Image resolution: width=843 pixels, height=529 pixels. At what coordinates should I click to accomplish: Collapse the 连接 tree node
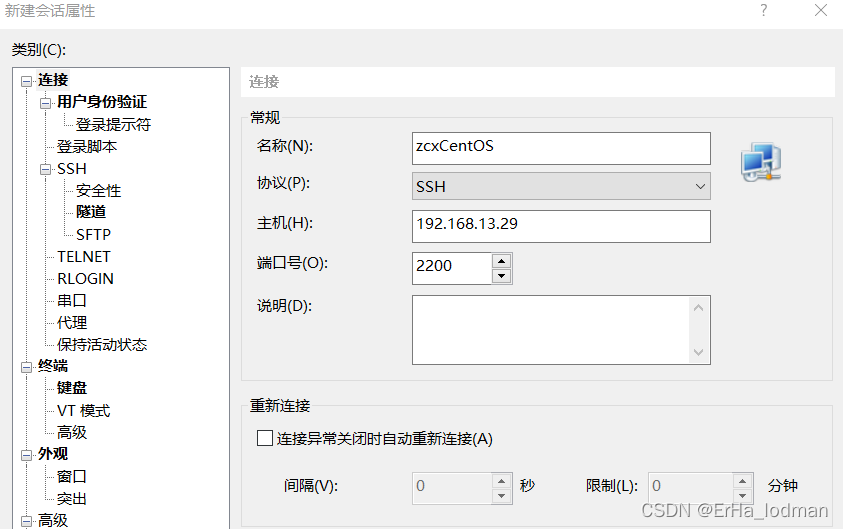click(26, 81)
